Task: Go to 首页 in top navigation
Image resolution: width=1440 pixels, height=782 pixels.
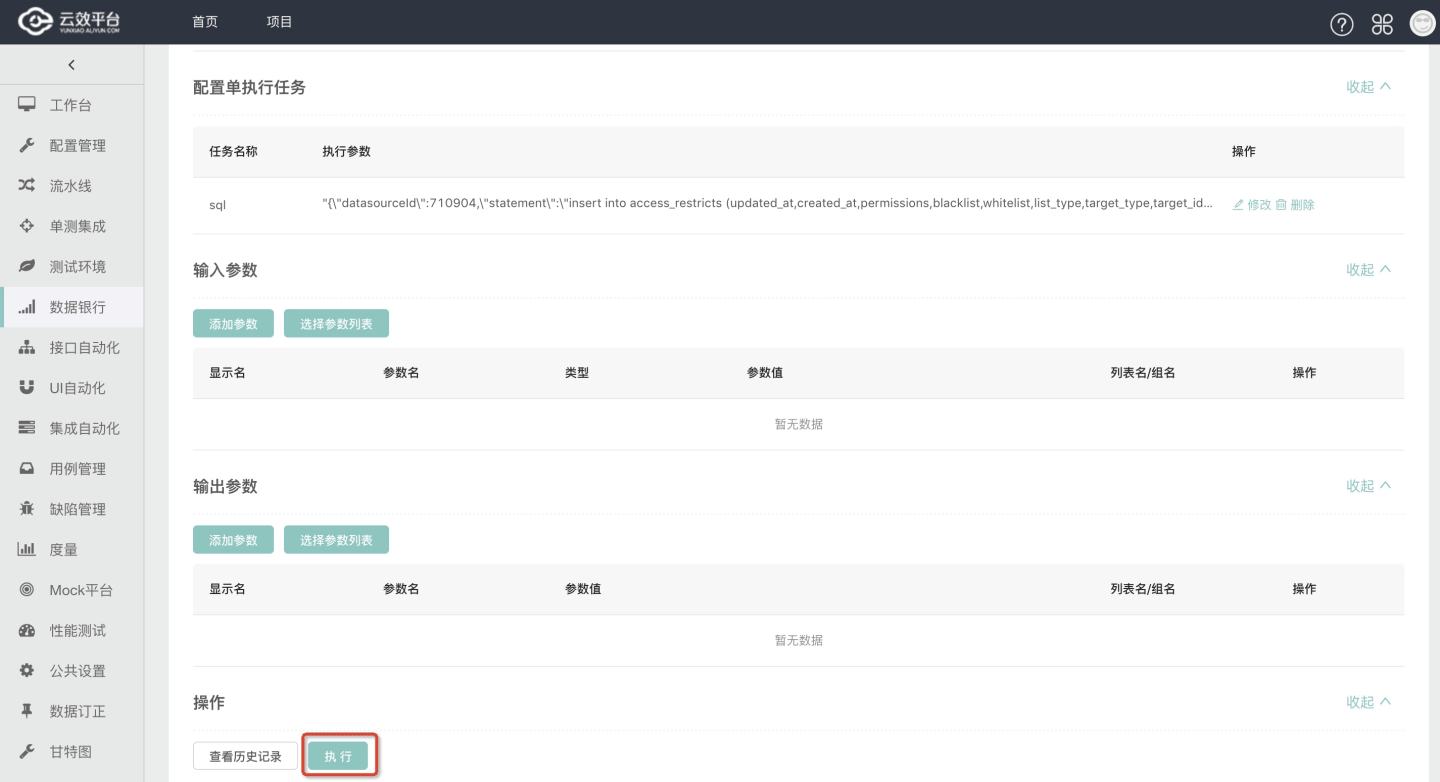Action: 205,22
